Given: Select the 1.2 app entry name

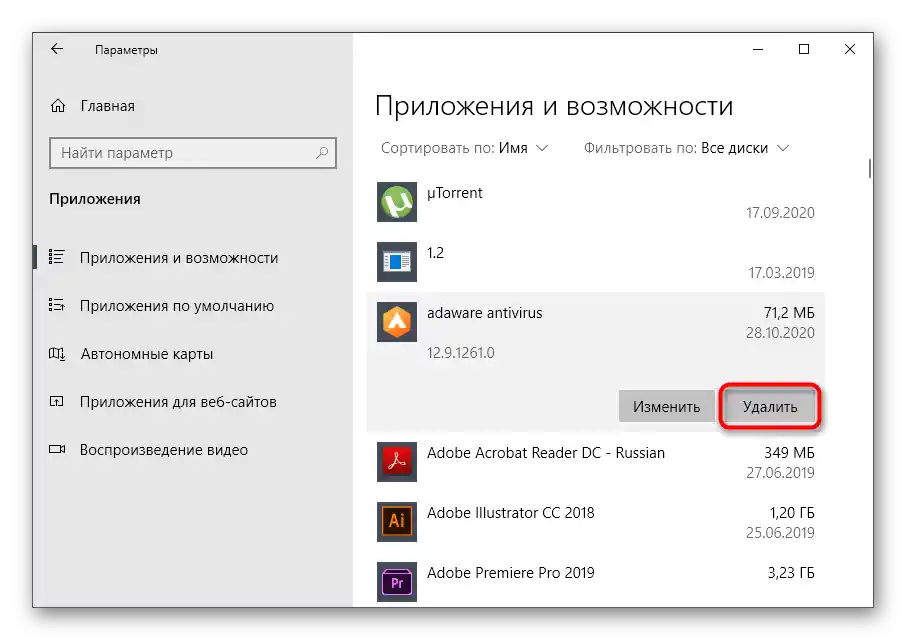Looking at the screenshot, I should (435, 252).
